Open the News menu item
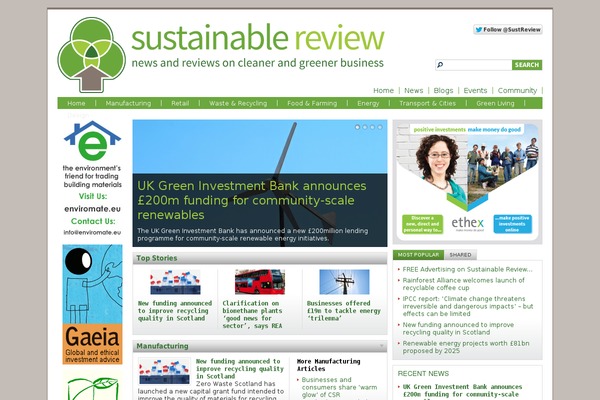The height and width of the screenshot is (400, 600). tap(414, 90)
